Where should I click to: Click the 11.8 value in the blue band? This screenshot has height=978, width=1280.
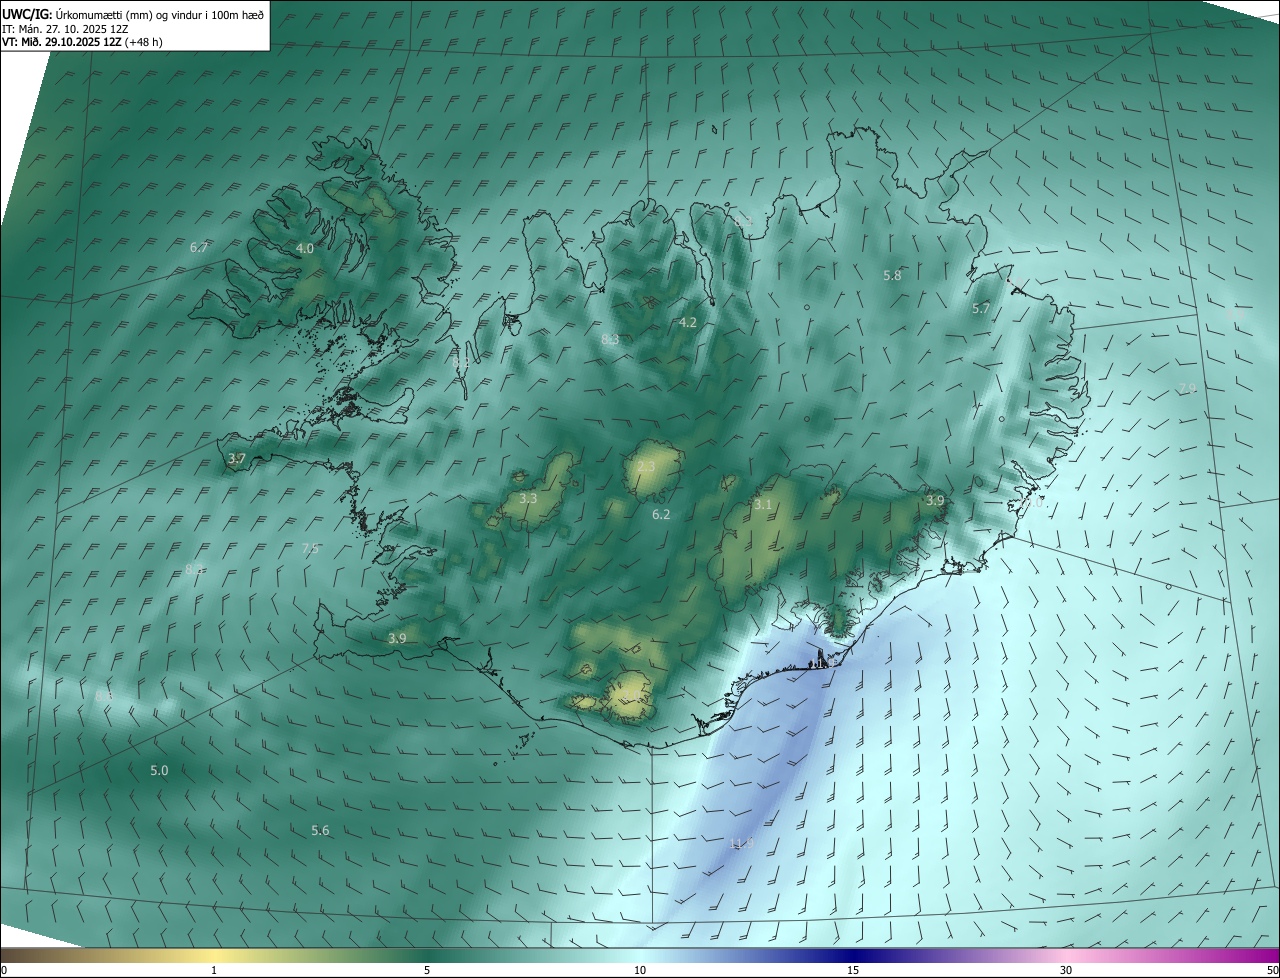click(x=741, y=843)
